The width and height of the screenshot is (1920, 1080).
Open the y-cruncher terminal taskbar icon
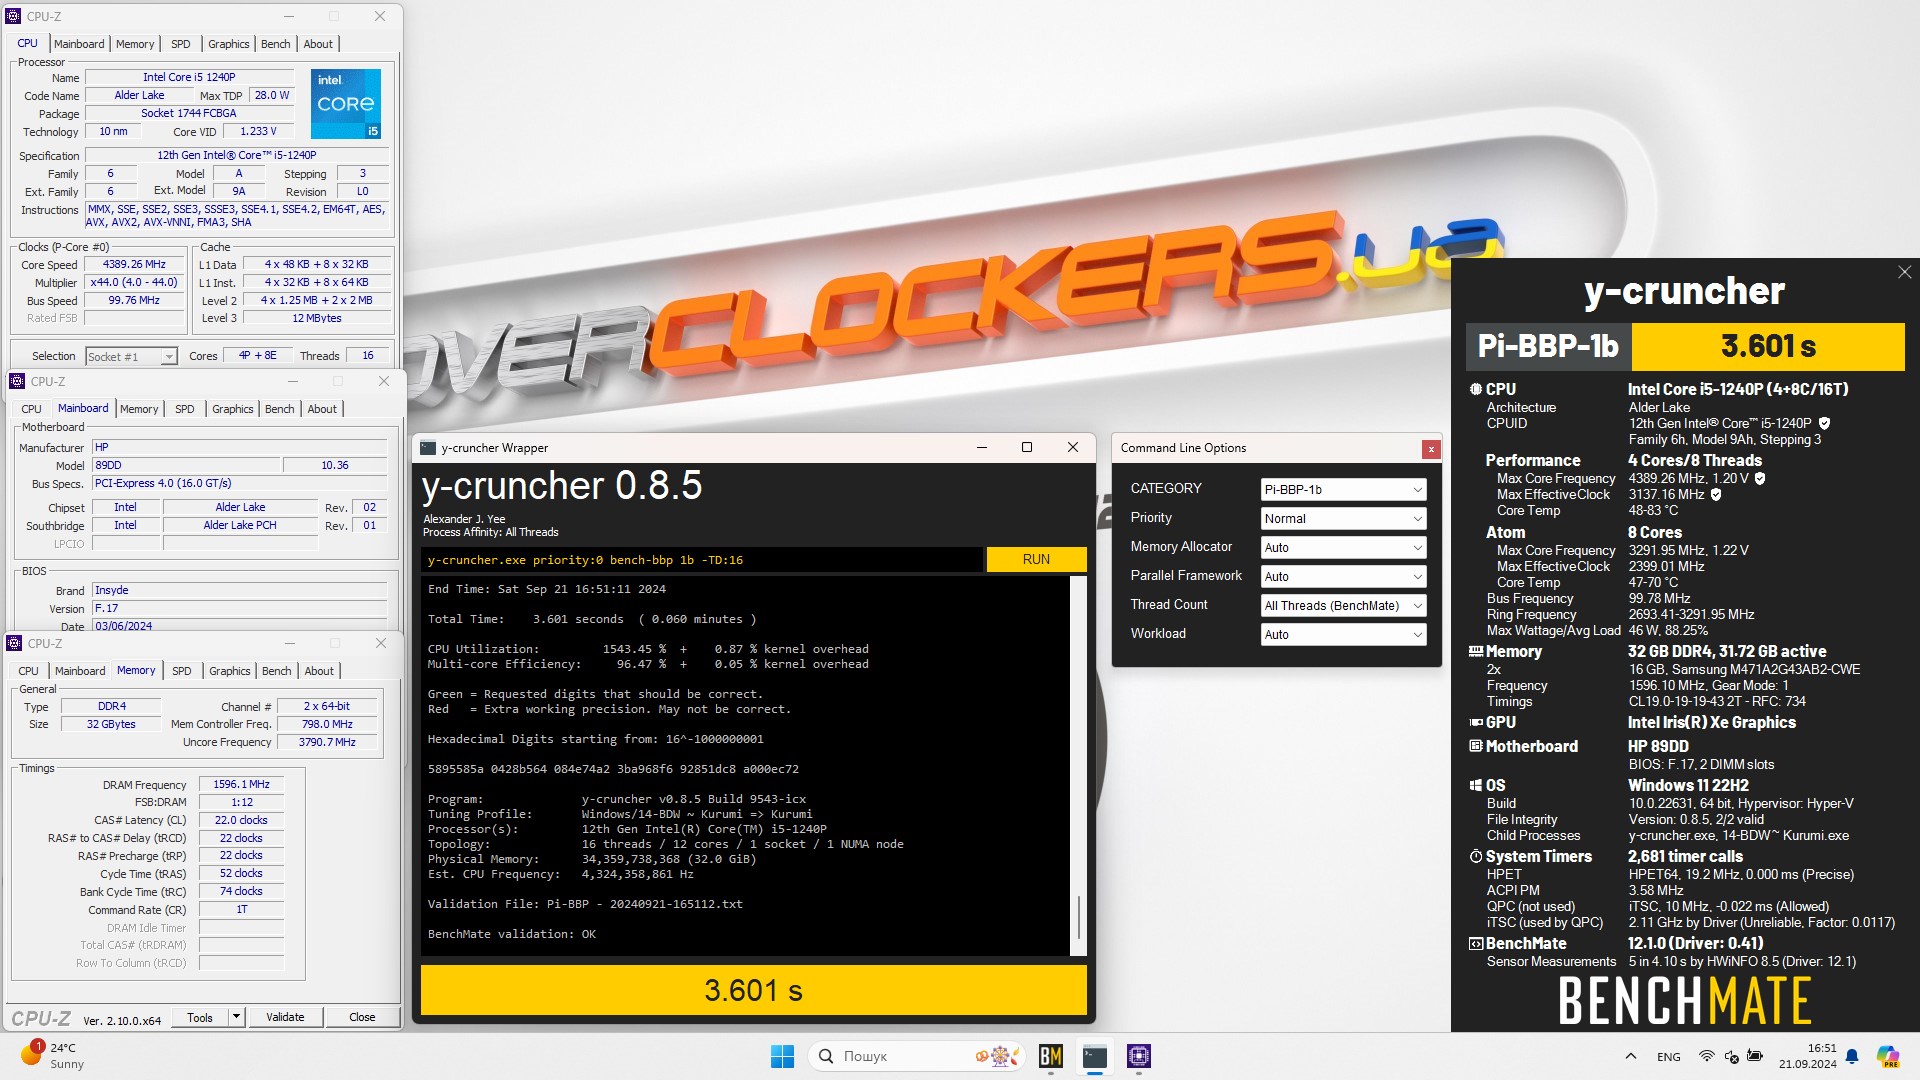point(1095,1056)
